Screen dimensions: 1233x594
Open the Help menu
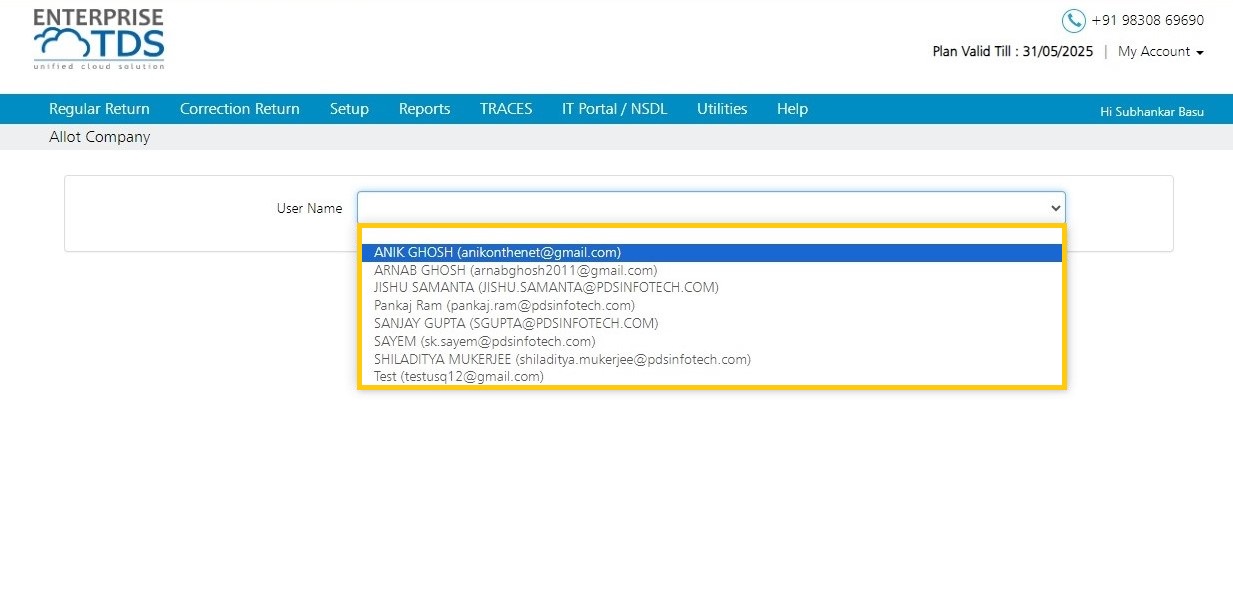coord(792,109)
